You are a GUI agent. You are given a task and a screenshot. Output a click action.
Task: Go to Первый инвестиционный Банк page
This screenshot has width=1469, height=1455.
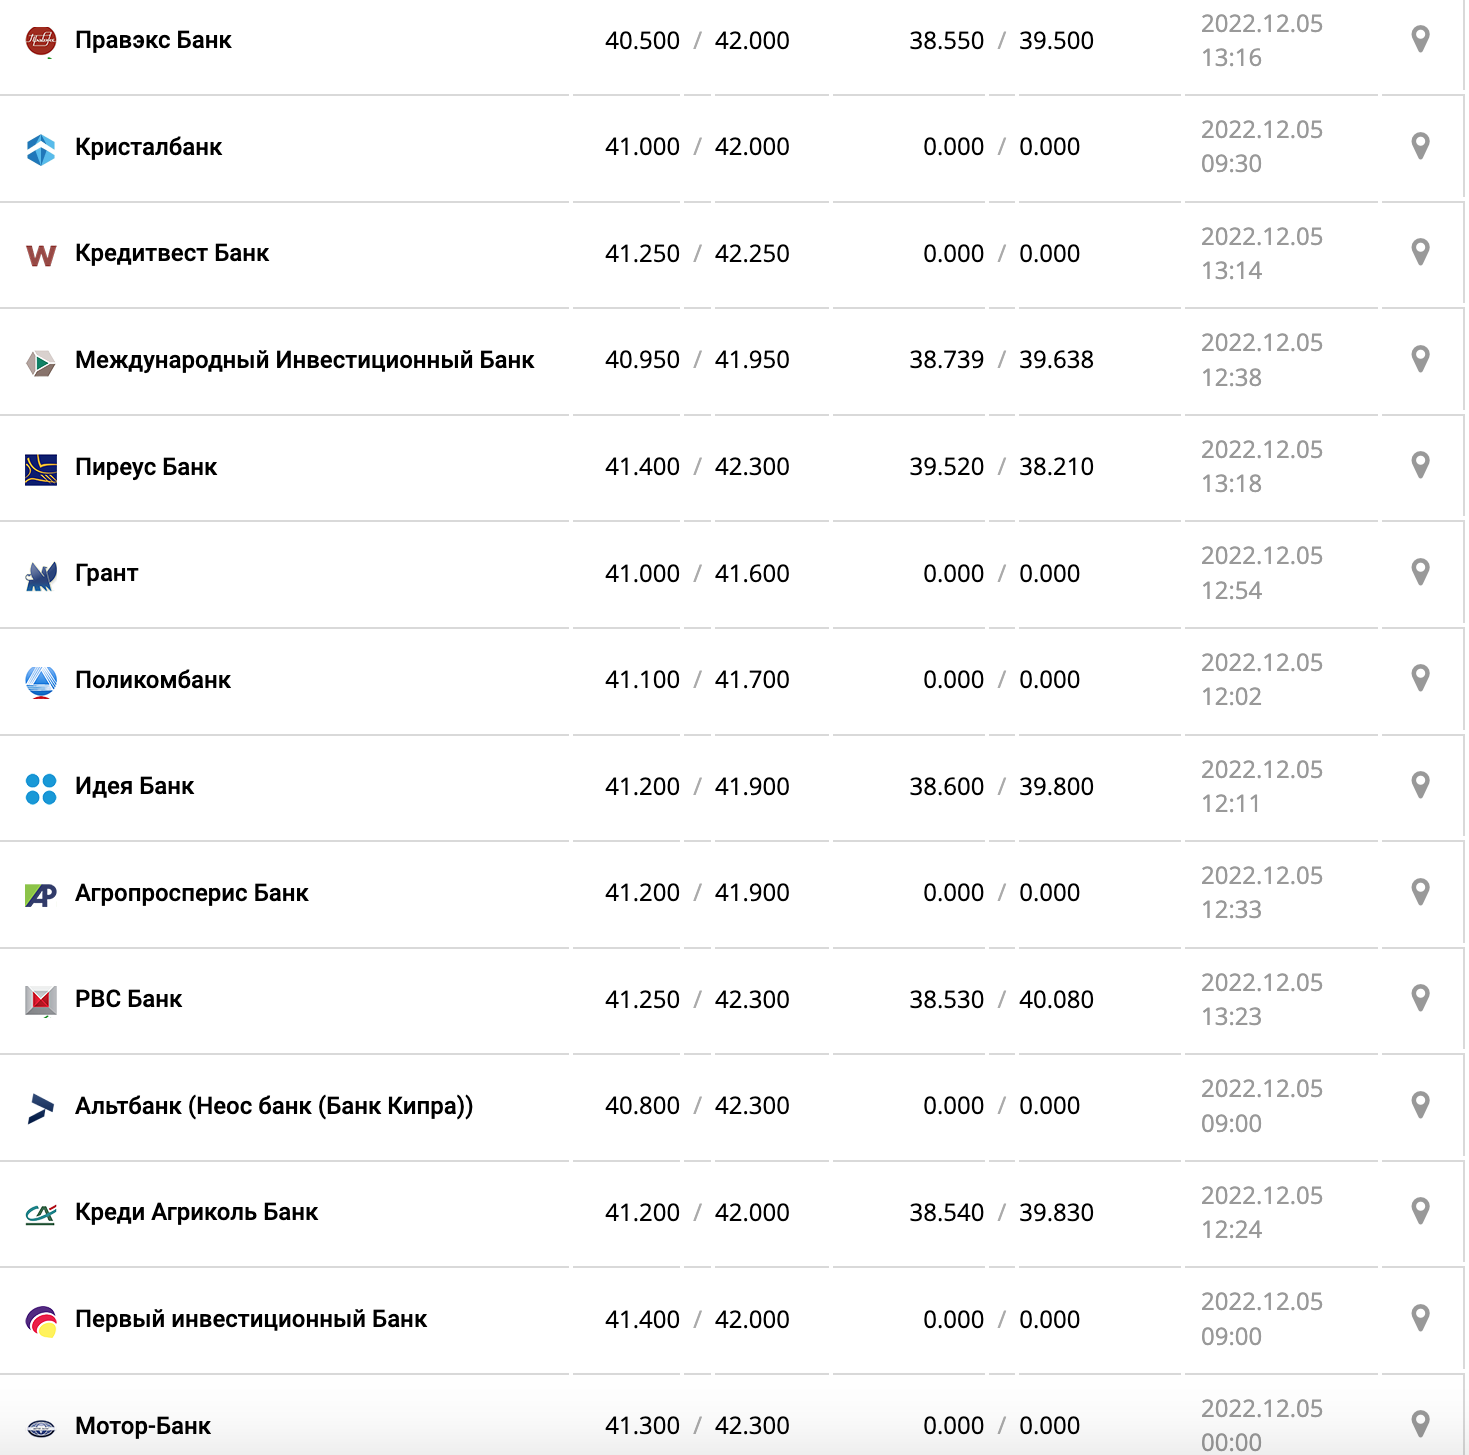coord(251,1319)
